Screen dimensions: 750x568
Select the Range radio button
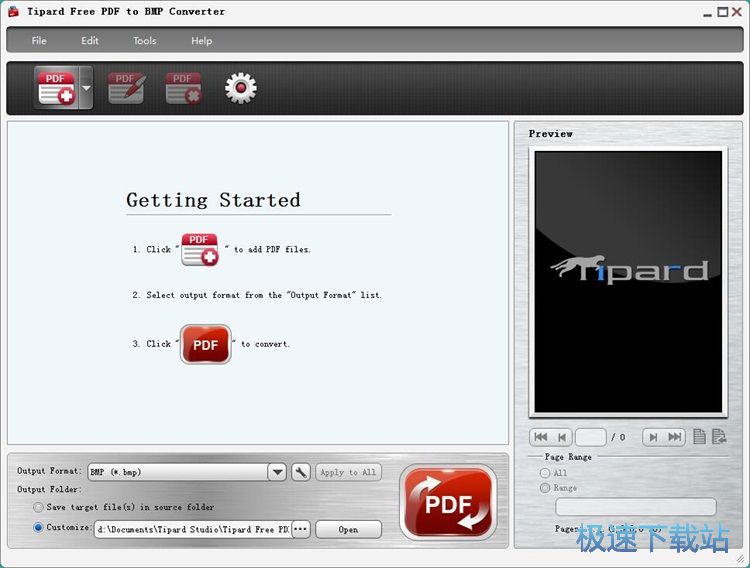(544, 488)
